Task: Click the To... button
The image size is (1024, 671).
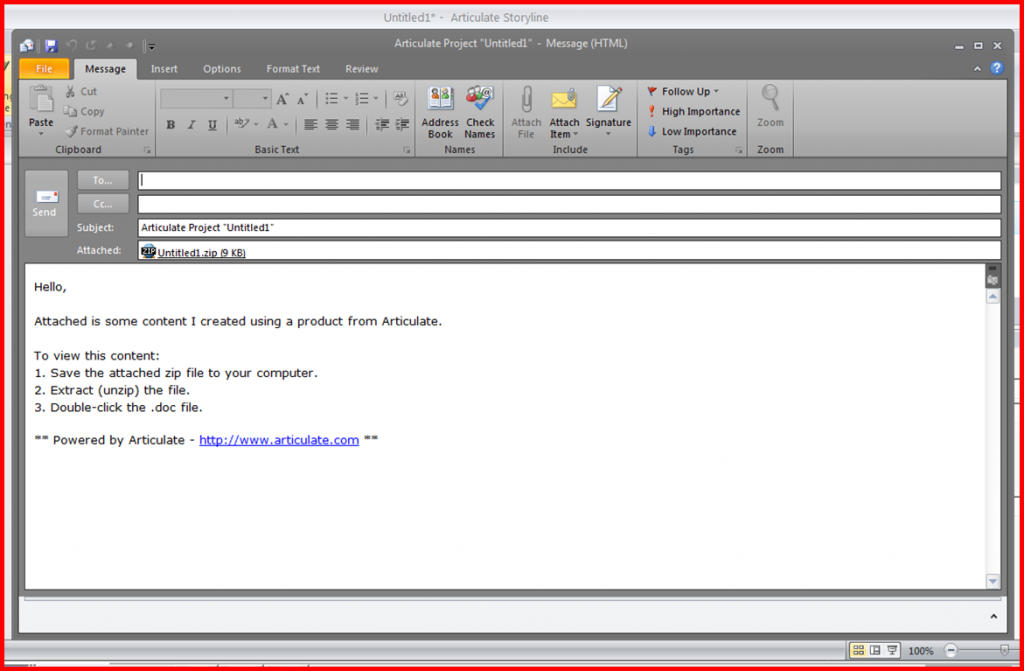Action: click(103, 180)
